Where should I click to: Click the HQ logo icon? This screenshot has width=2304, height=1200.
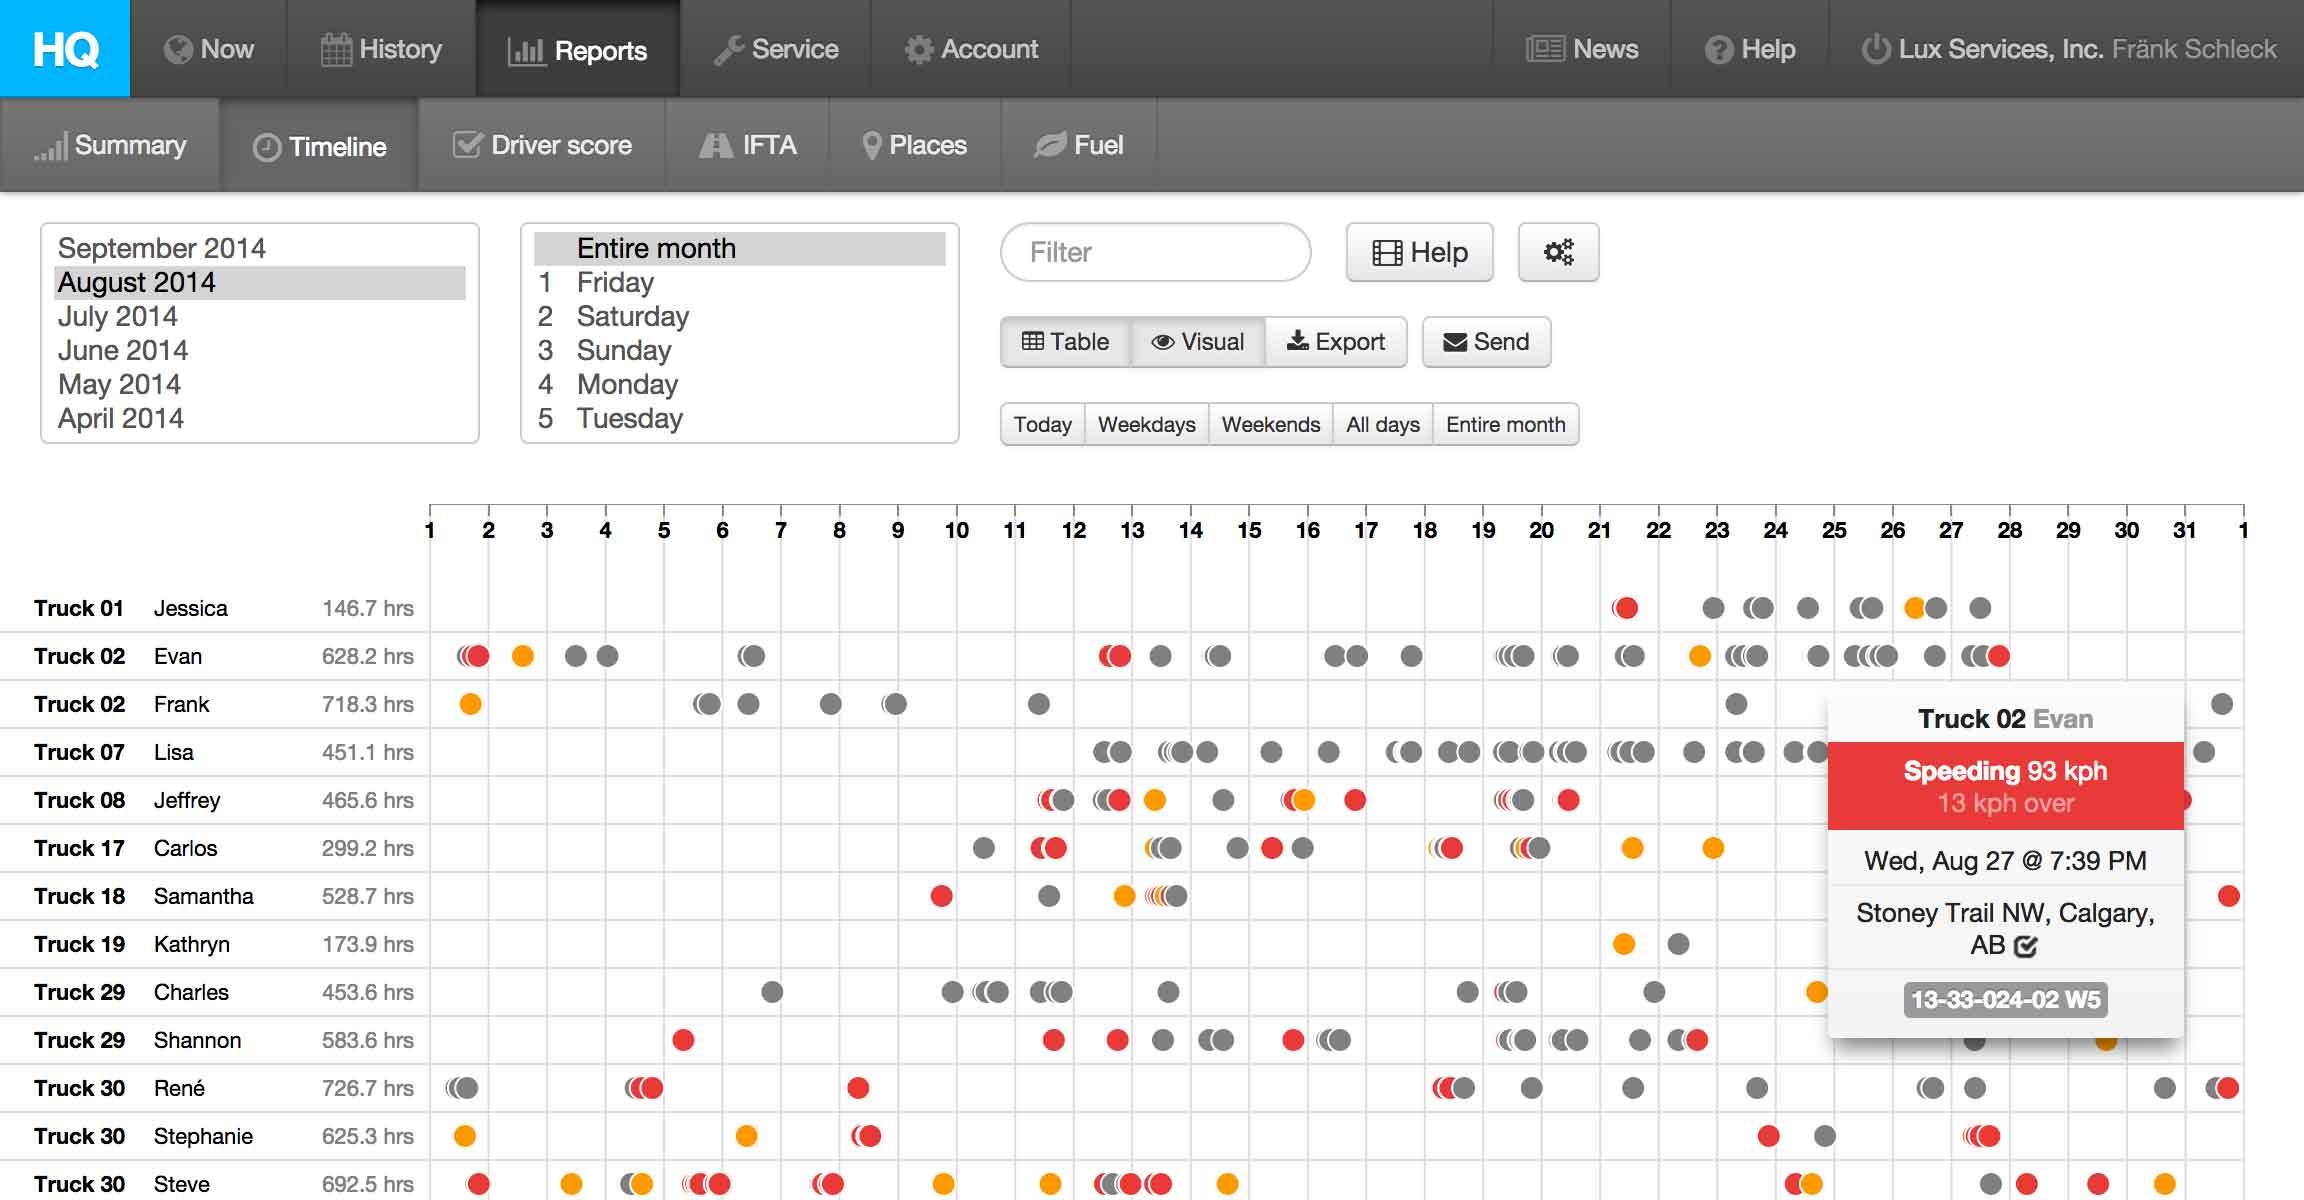coord(65,48)
